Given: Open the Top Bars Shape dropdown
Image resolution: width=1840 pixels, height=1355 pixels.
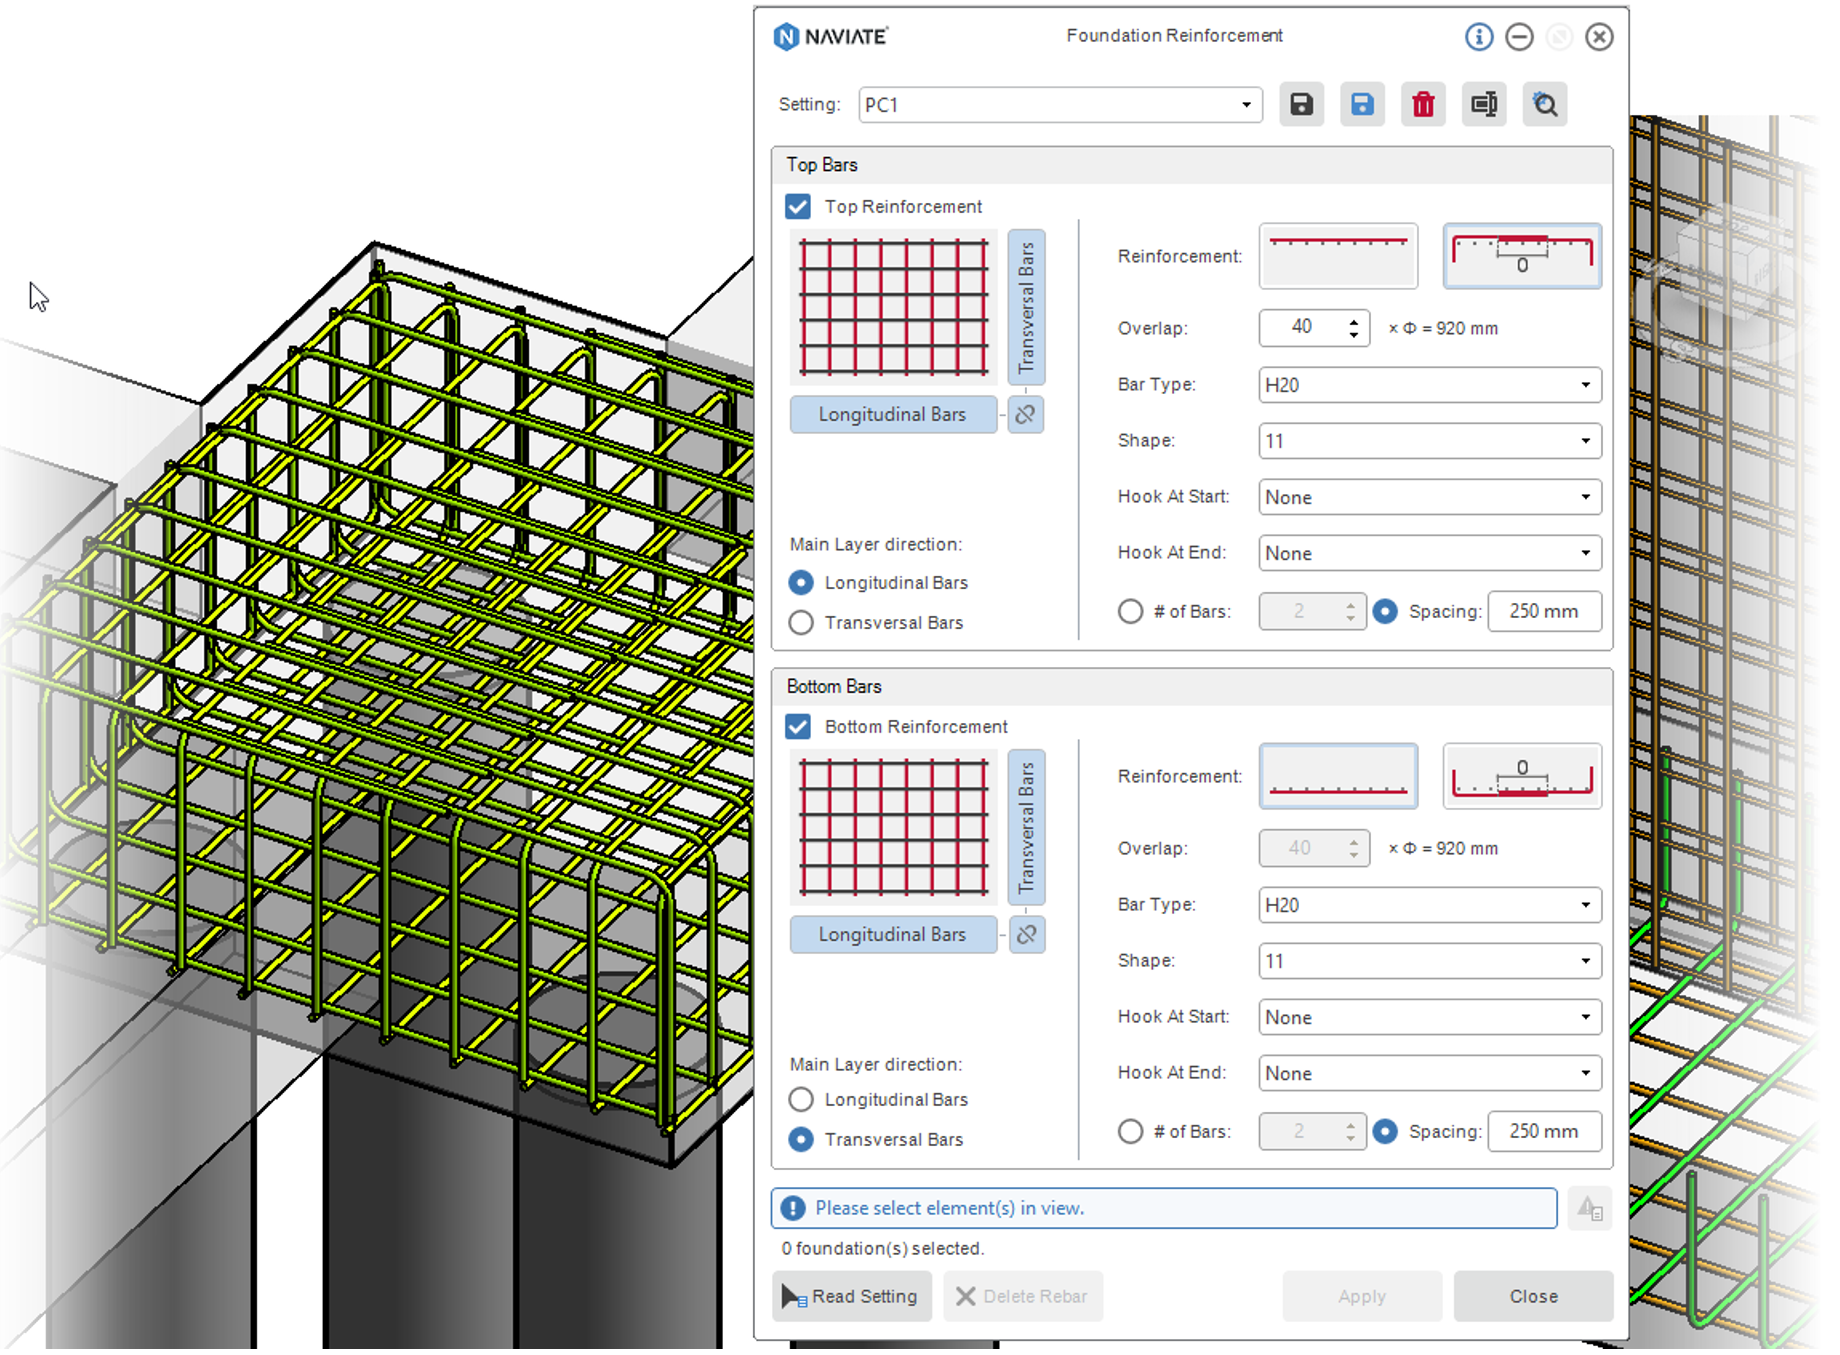Looking at the screenshot, I should (x=1585, y=440).
